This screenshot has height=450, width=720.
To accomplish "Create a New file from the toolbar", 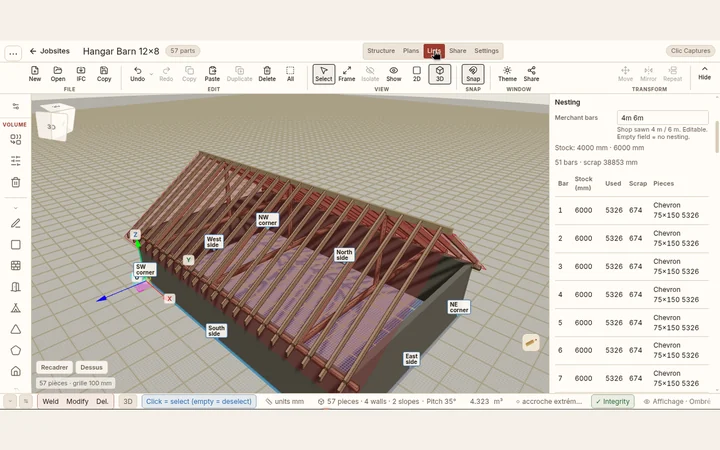I will pos(35,74).
